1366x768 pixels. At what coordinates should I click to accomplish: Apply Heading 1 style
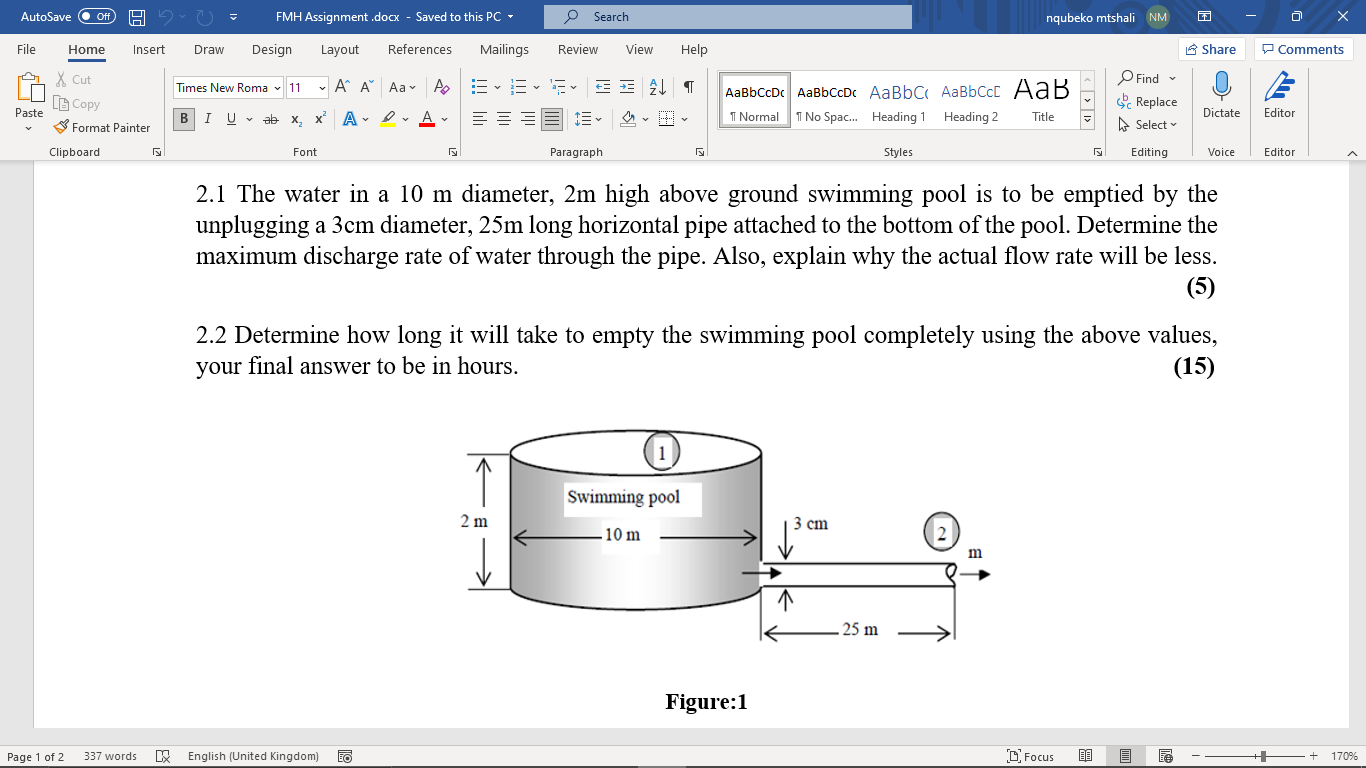click(x=898, y=99)
